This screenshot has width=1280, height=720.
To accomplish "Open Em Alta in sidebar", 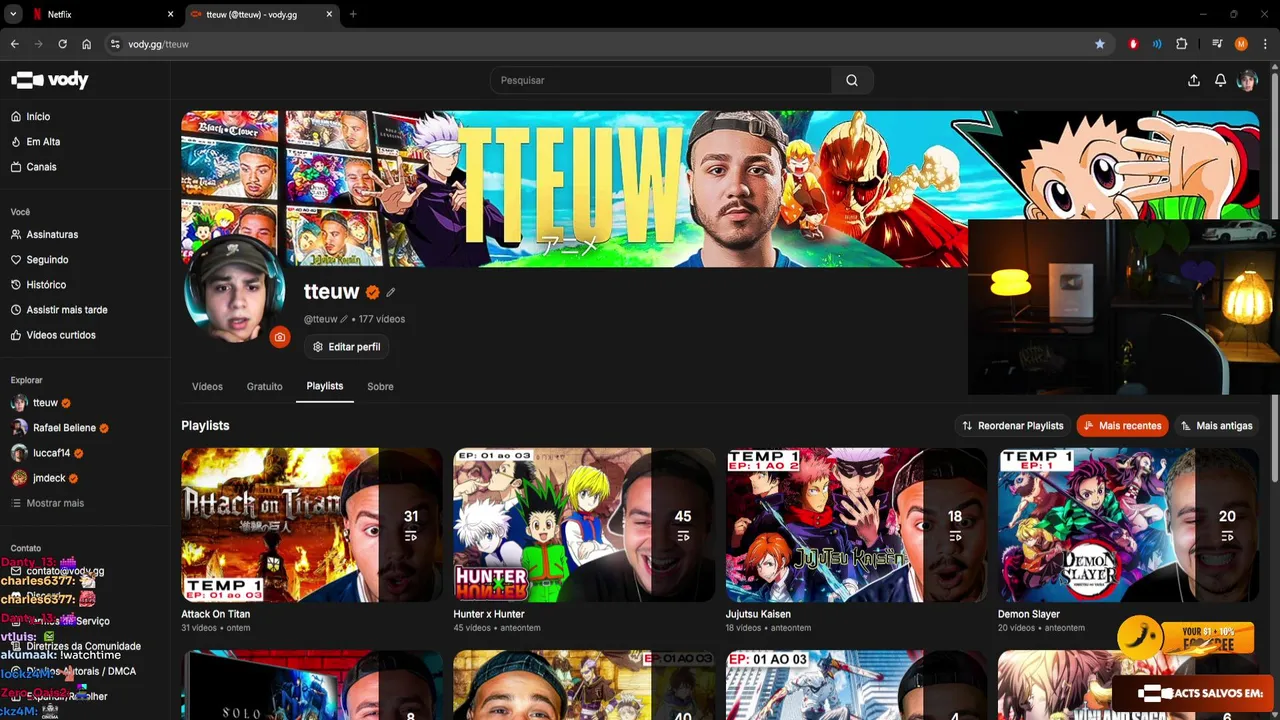I will pyautogui.click(x=43, y=142).
